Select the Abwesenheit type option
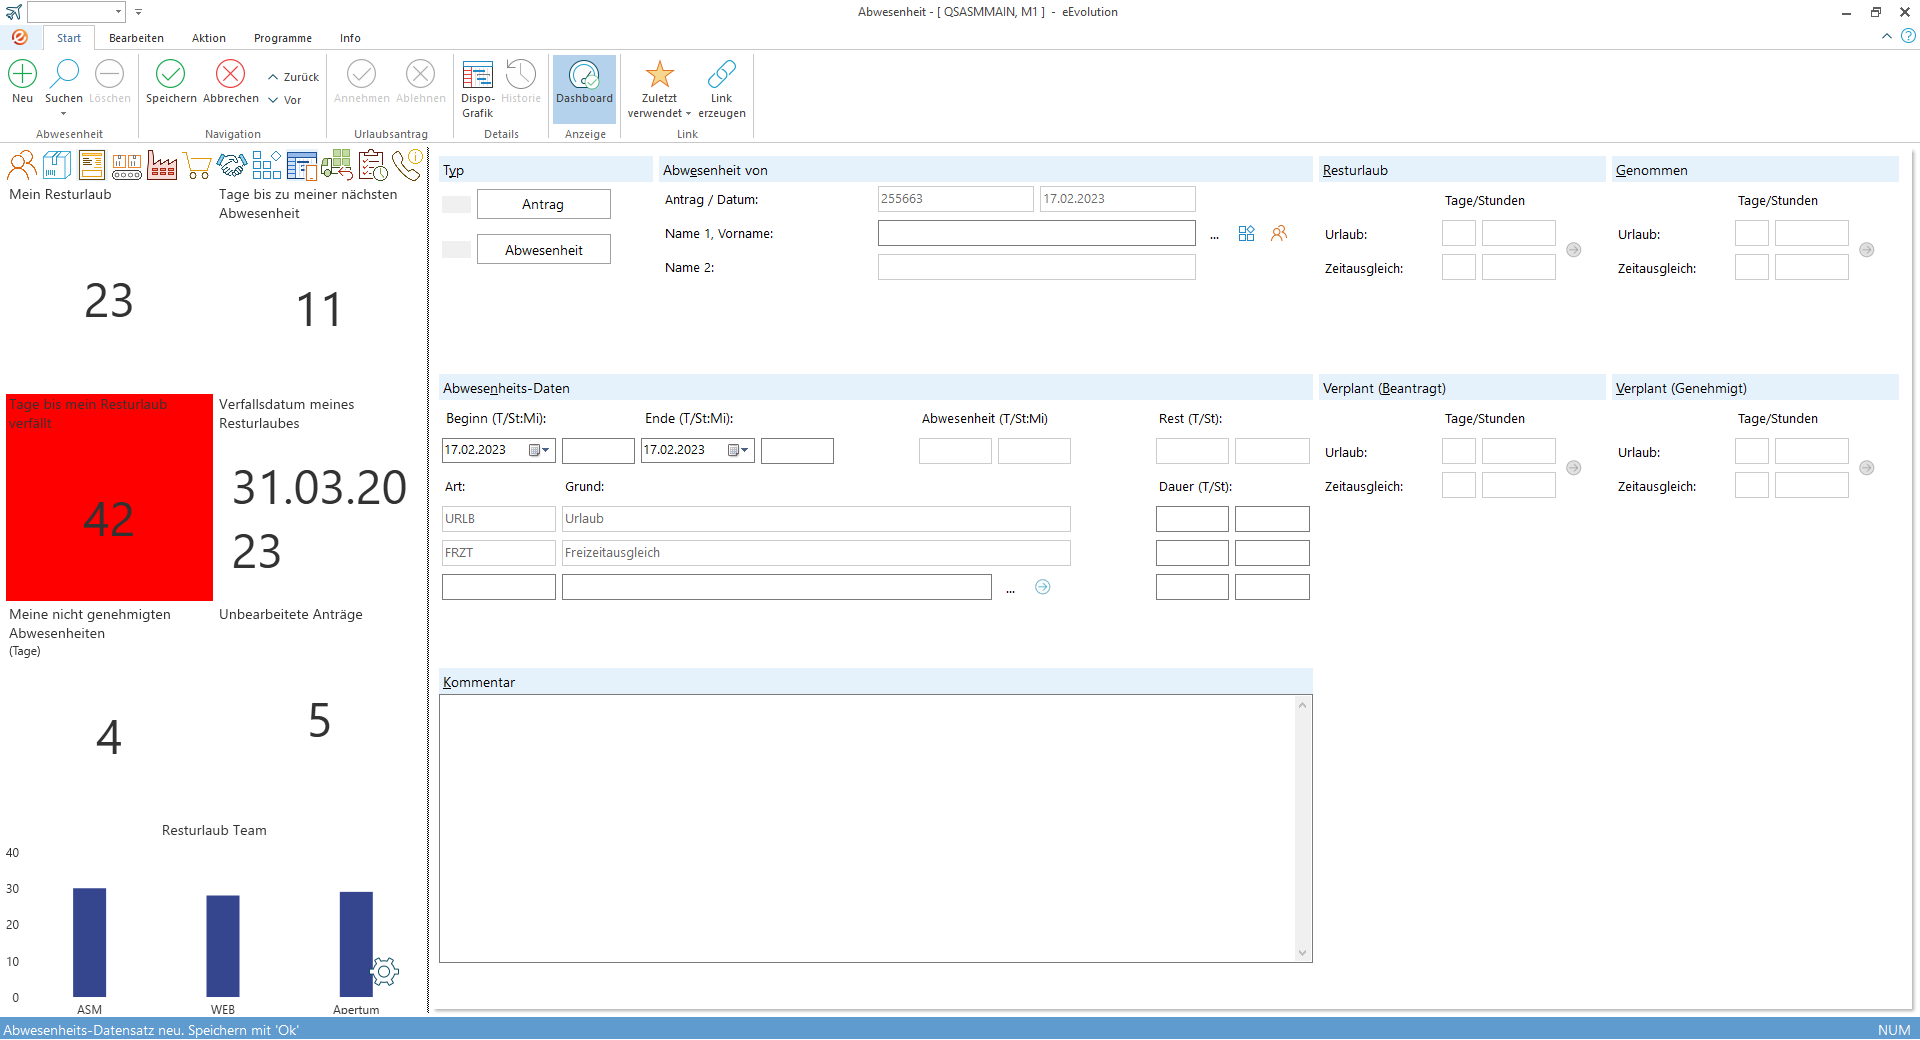 [543, 250]
